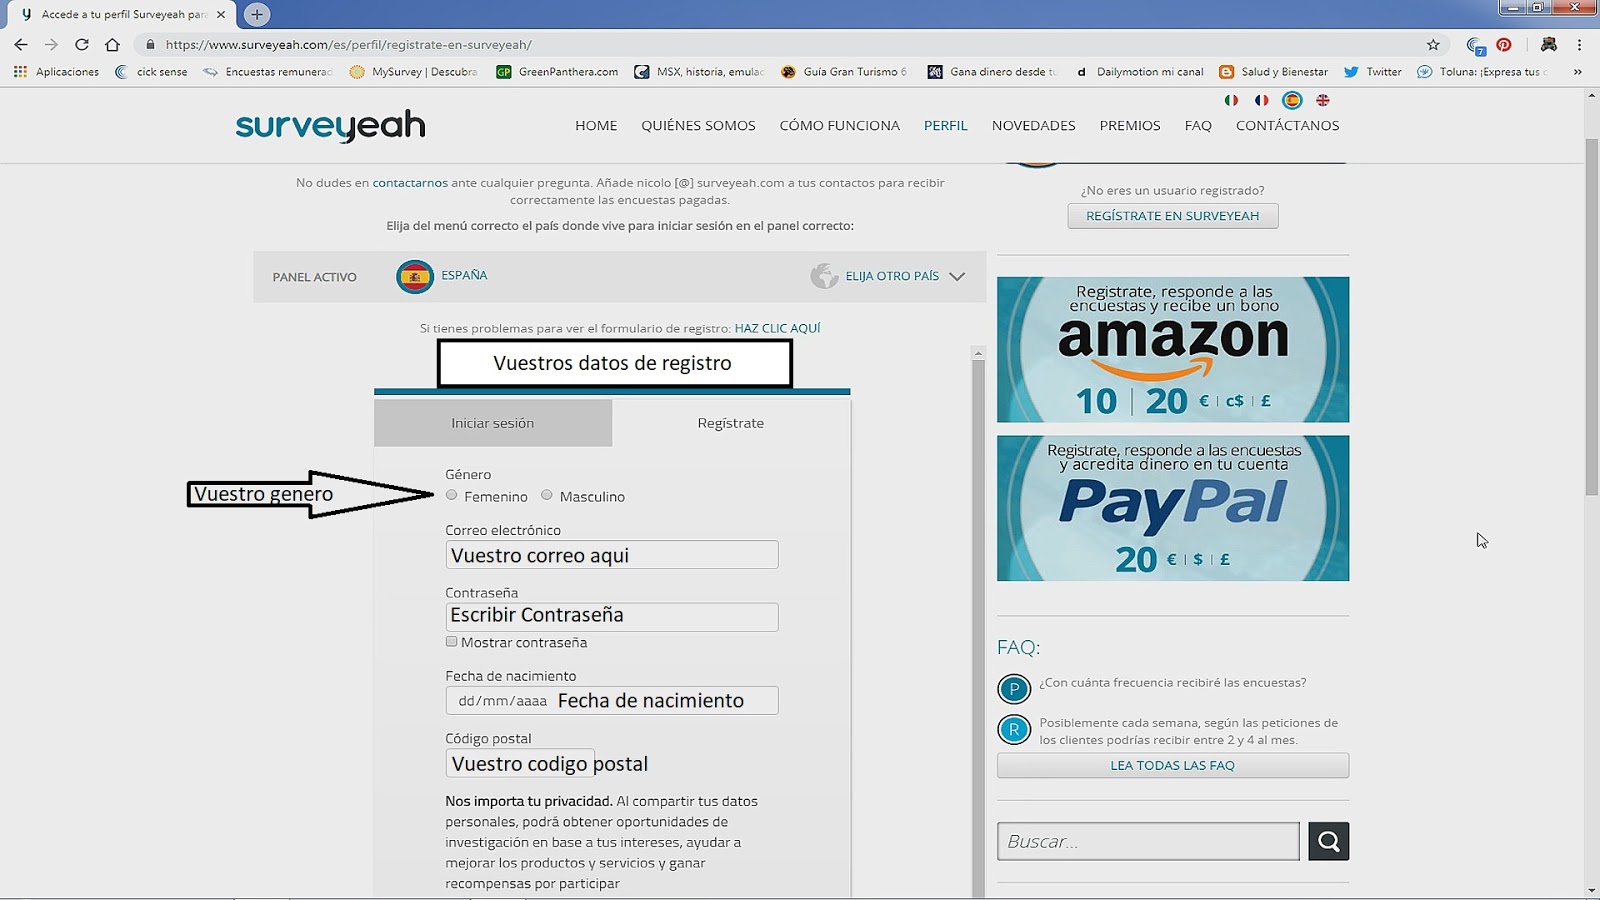Open the cick sense bookmark
Viewport: 1600px width, 900px height.
pos(151,72)
